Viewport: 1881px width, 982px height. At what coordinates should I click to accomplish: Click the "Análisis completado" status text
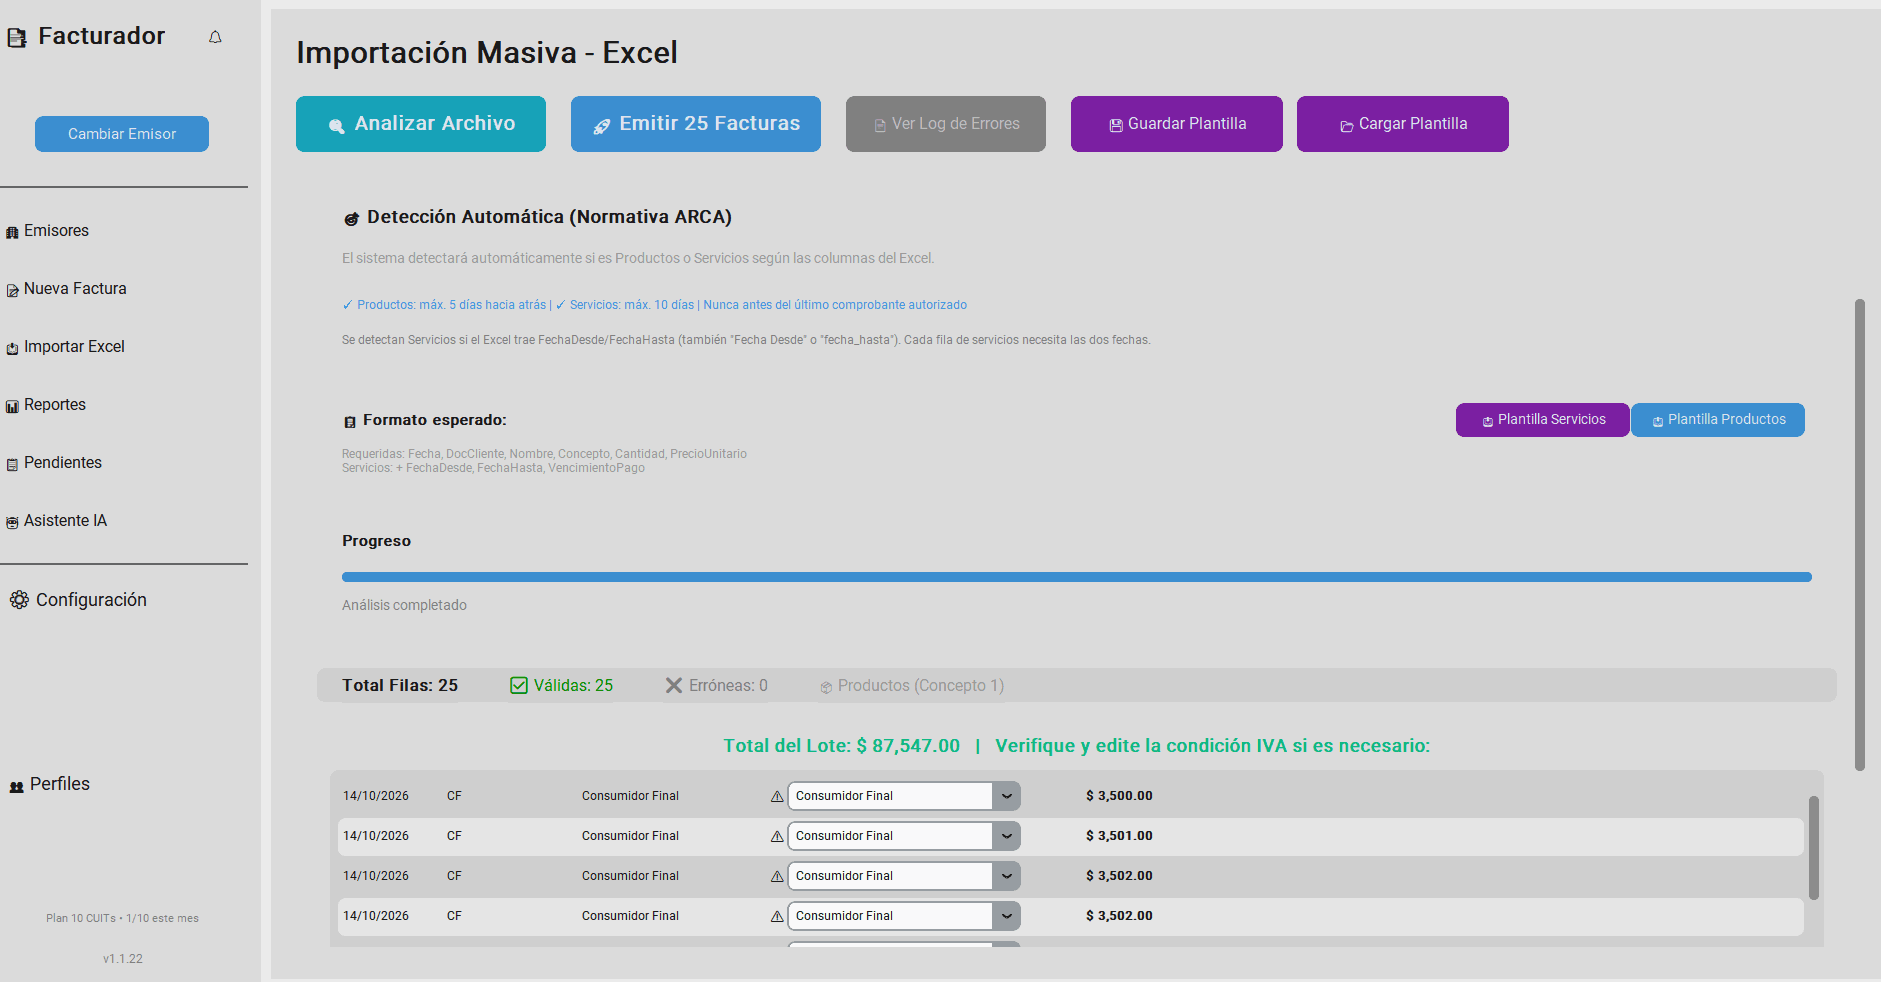pyautogui.click(x=404, y=605)
